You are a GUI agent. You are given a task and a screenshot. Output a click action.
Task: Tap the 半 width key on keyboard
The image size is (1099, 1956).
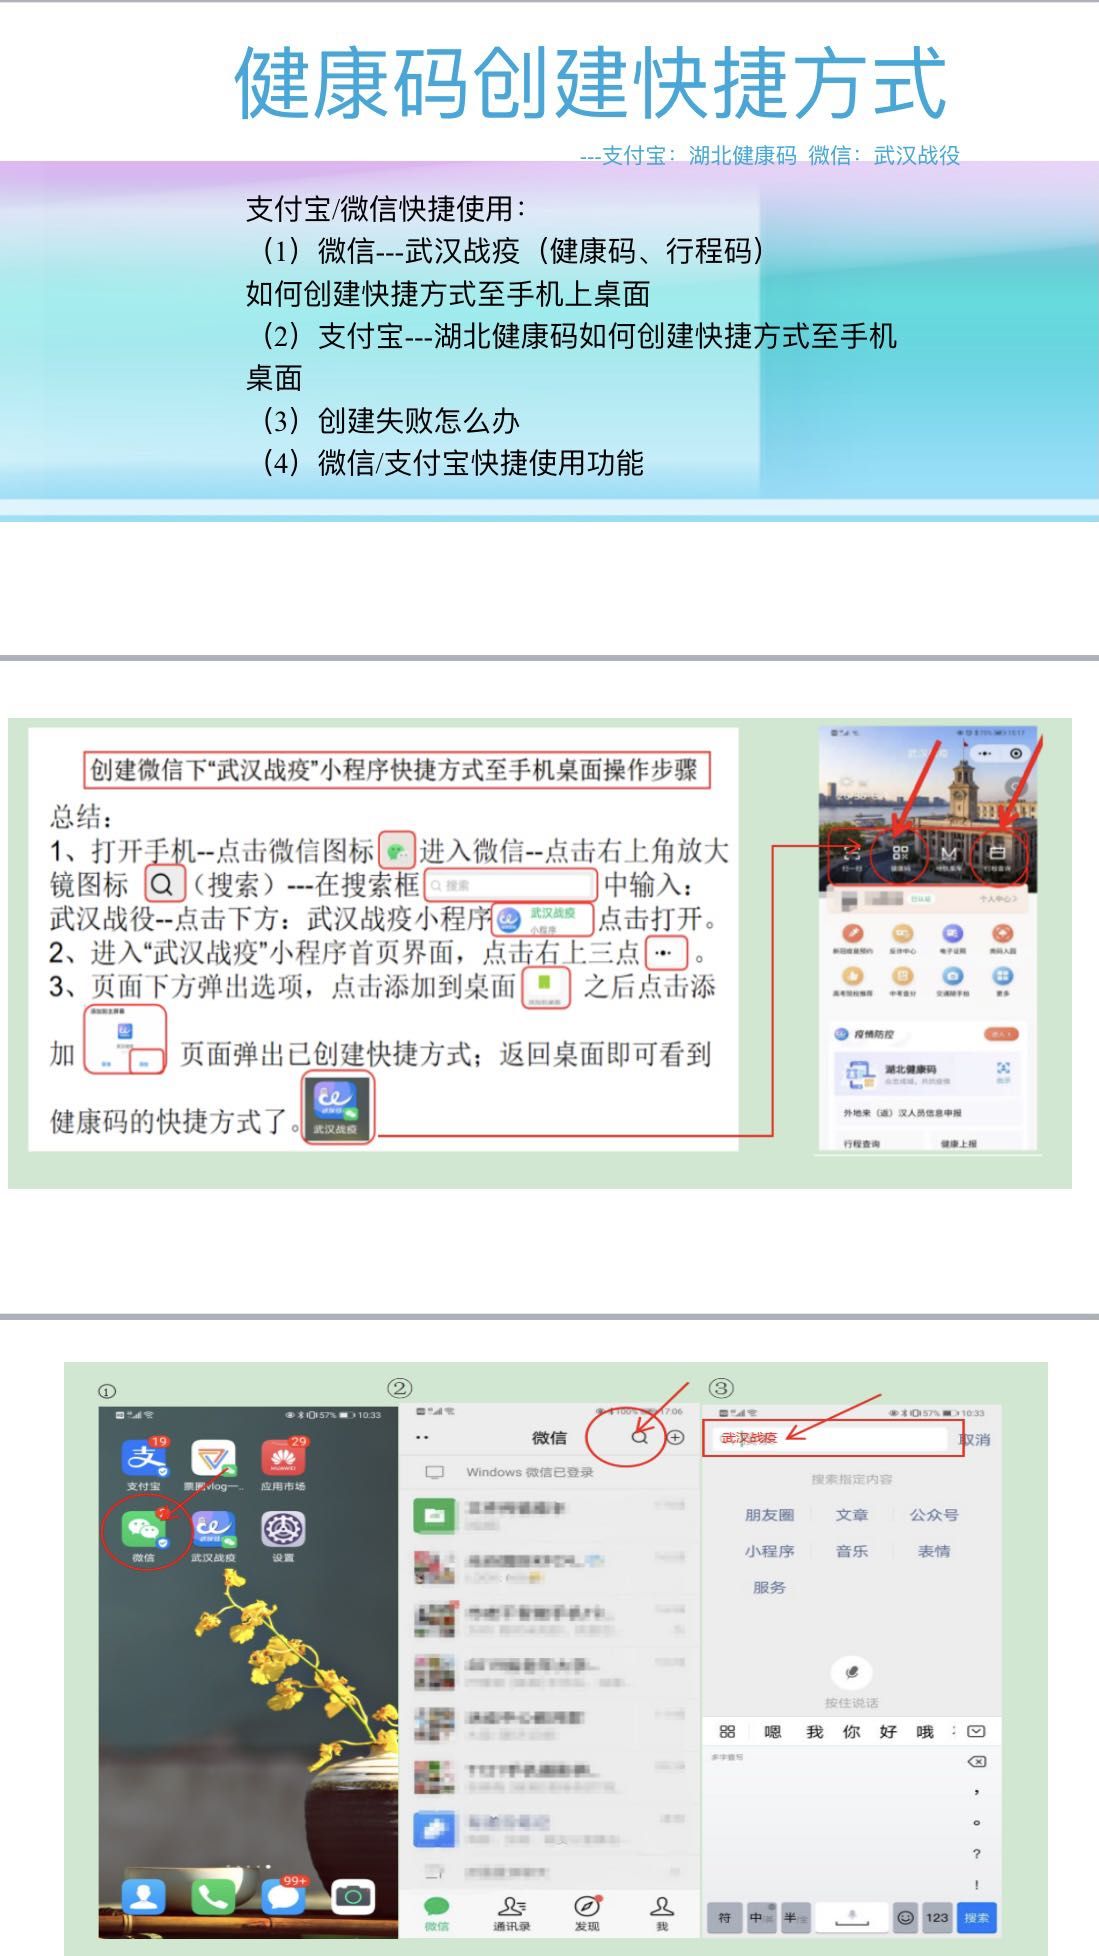click(x=795, y=1917)
